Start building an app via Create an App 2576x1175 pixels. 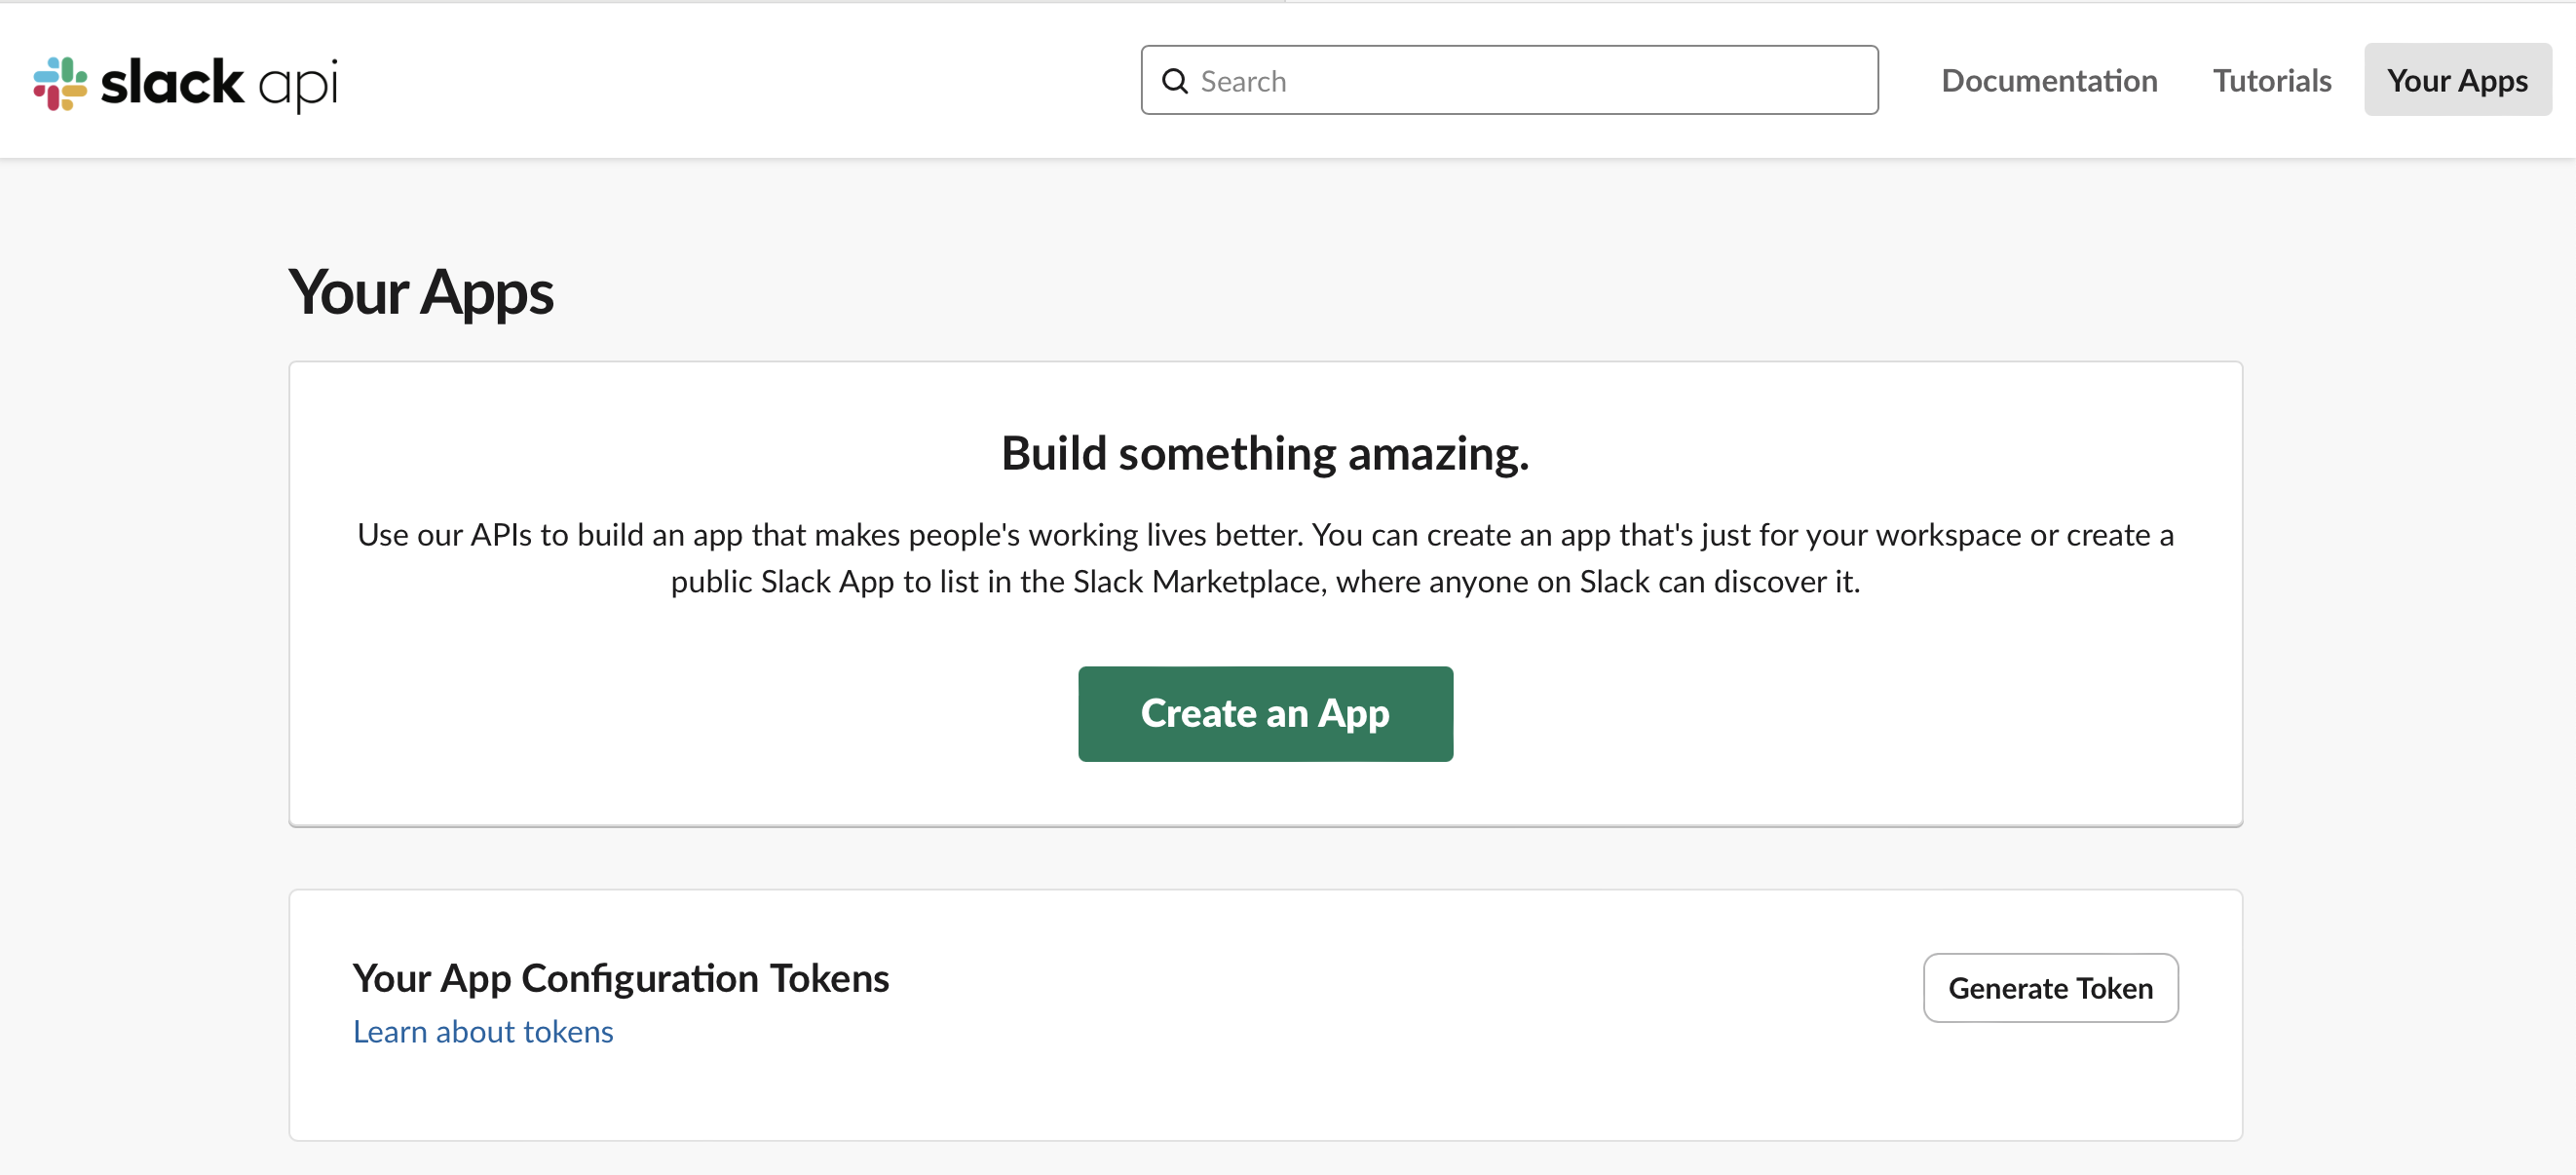(x=1265, y=713)
